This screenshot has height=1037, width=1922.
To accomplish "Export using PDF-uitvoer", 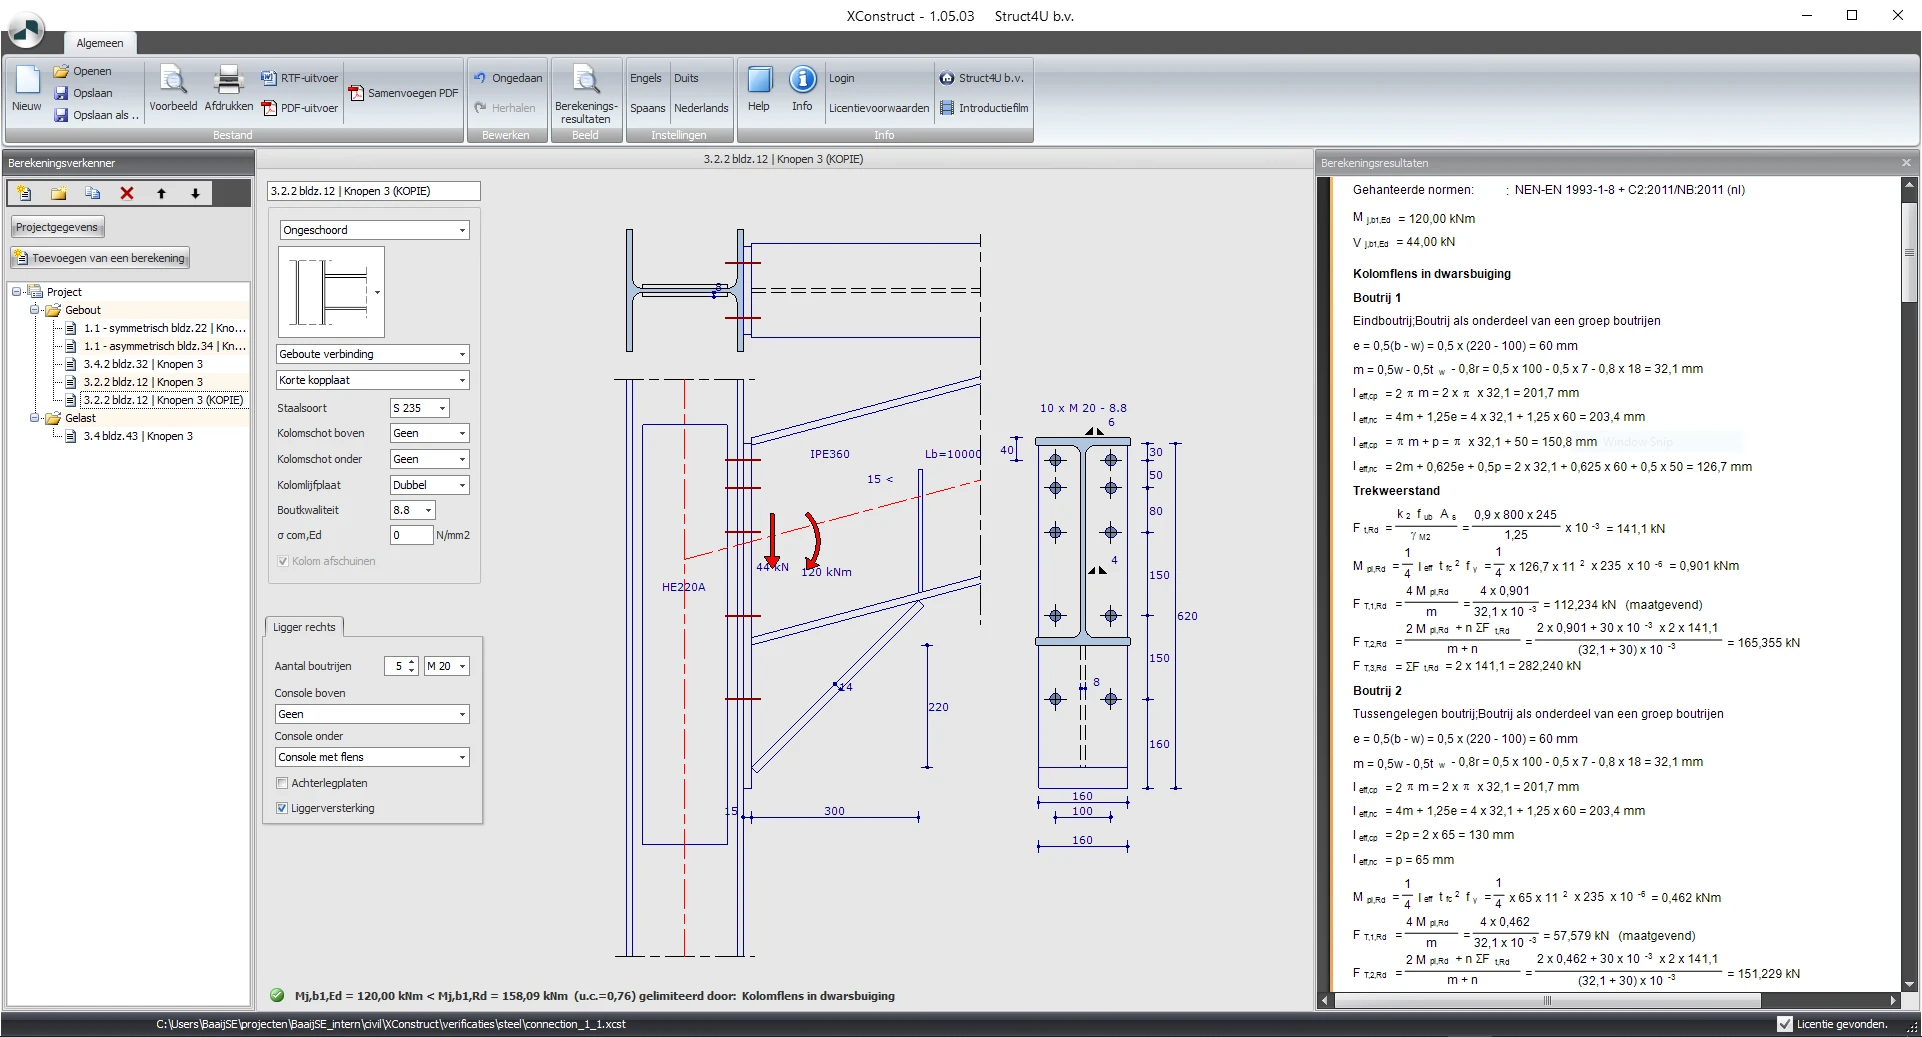I will coord(299,108).
